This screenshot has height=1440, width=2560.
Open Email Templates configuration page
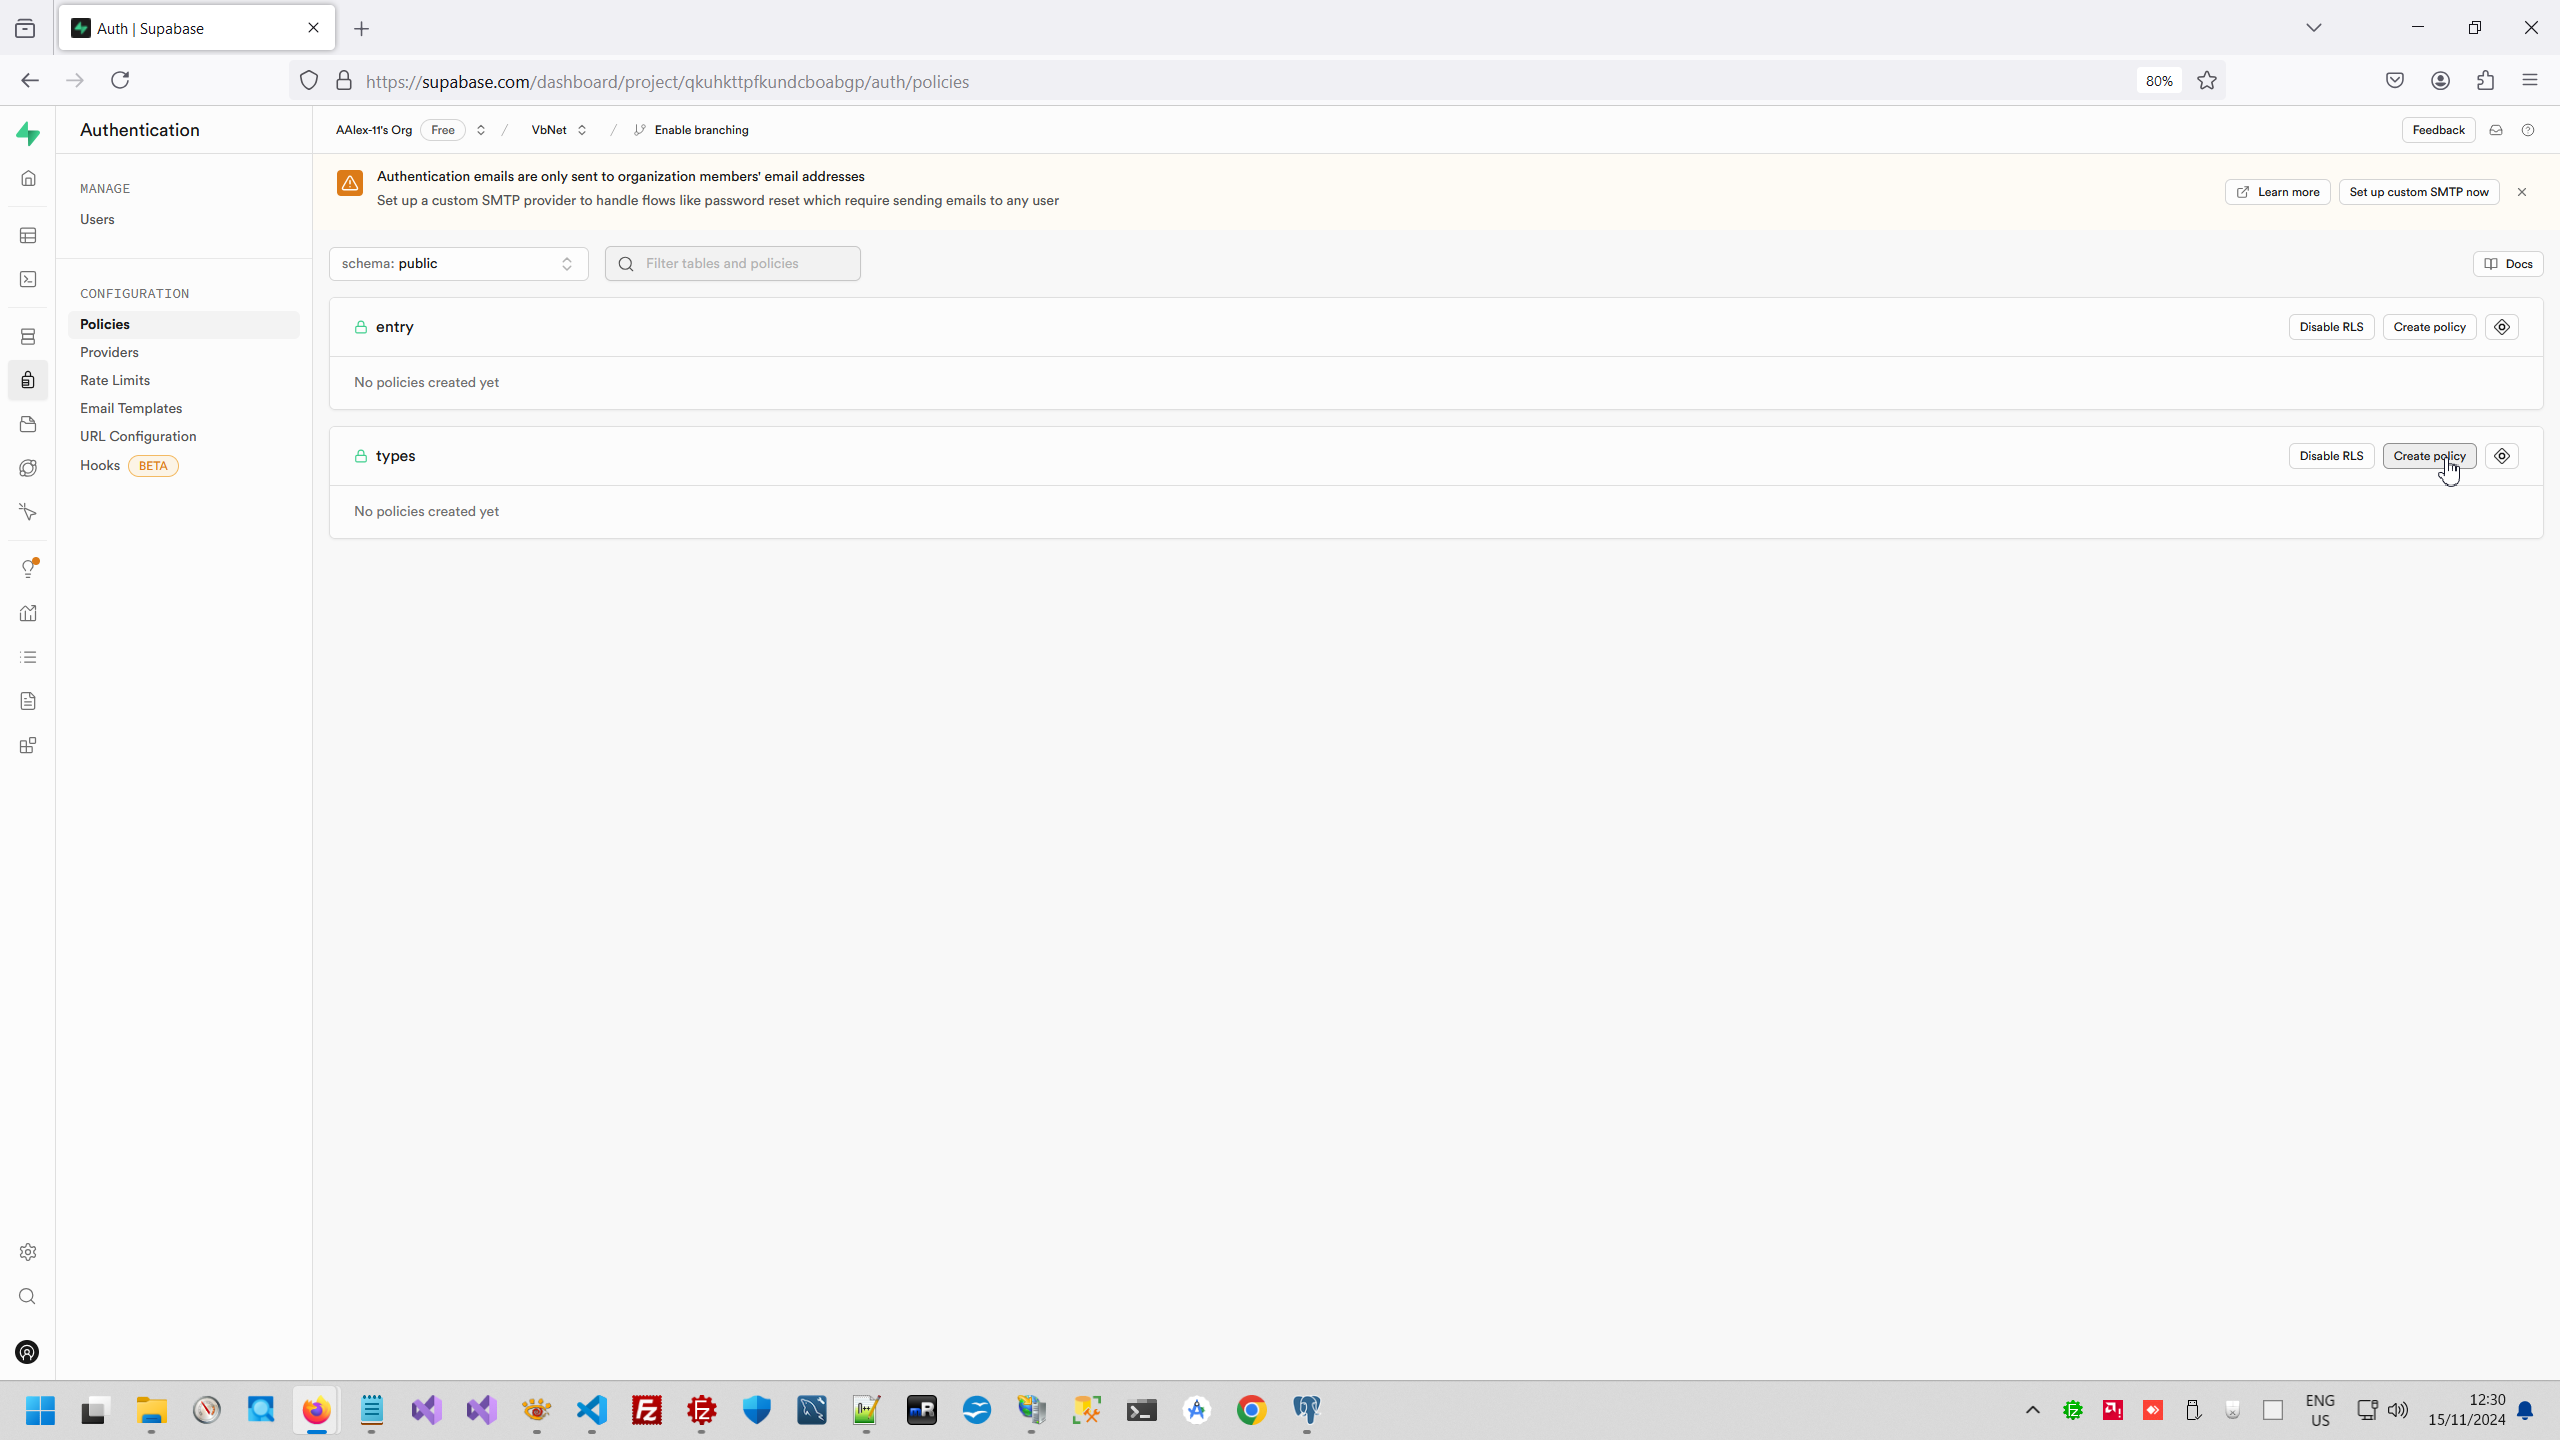coord(131,408)
